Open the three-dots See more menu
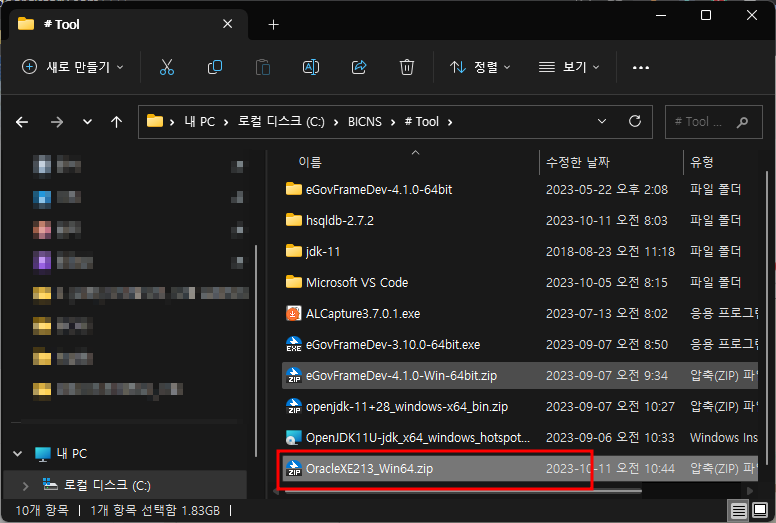The height and width of the screenshot is (523, 776). pos(641,67)
